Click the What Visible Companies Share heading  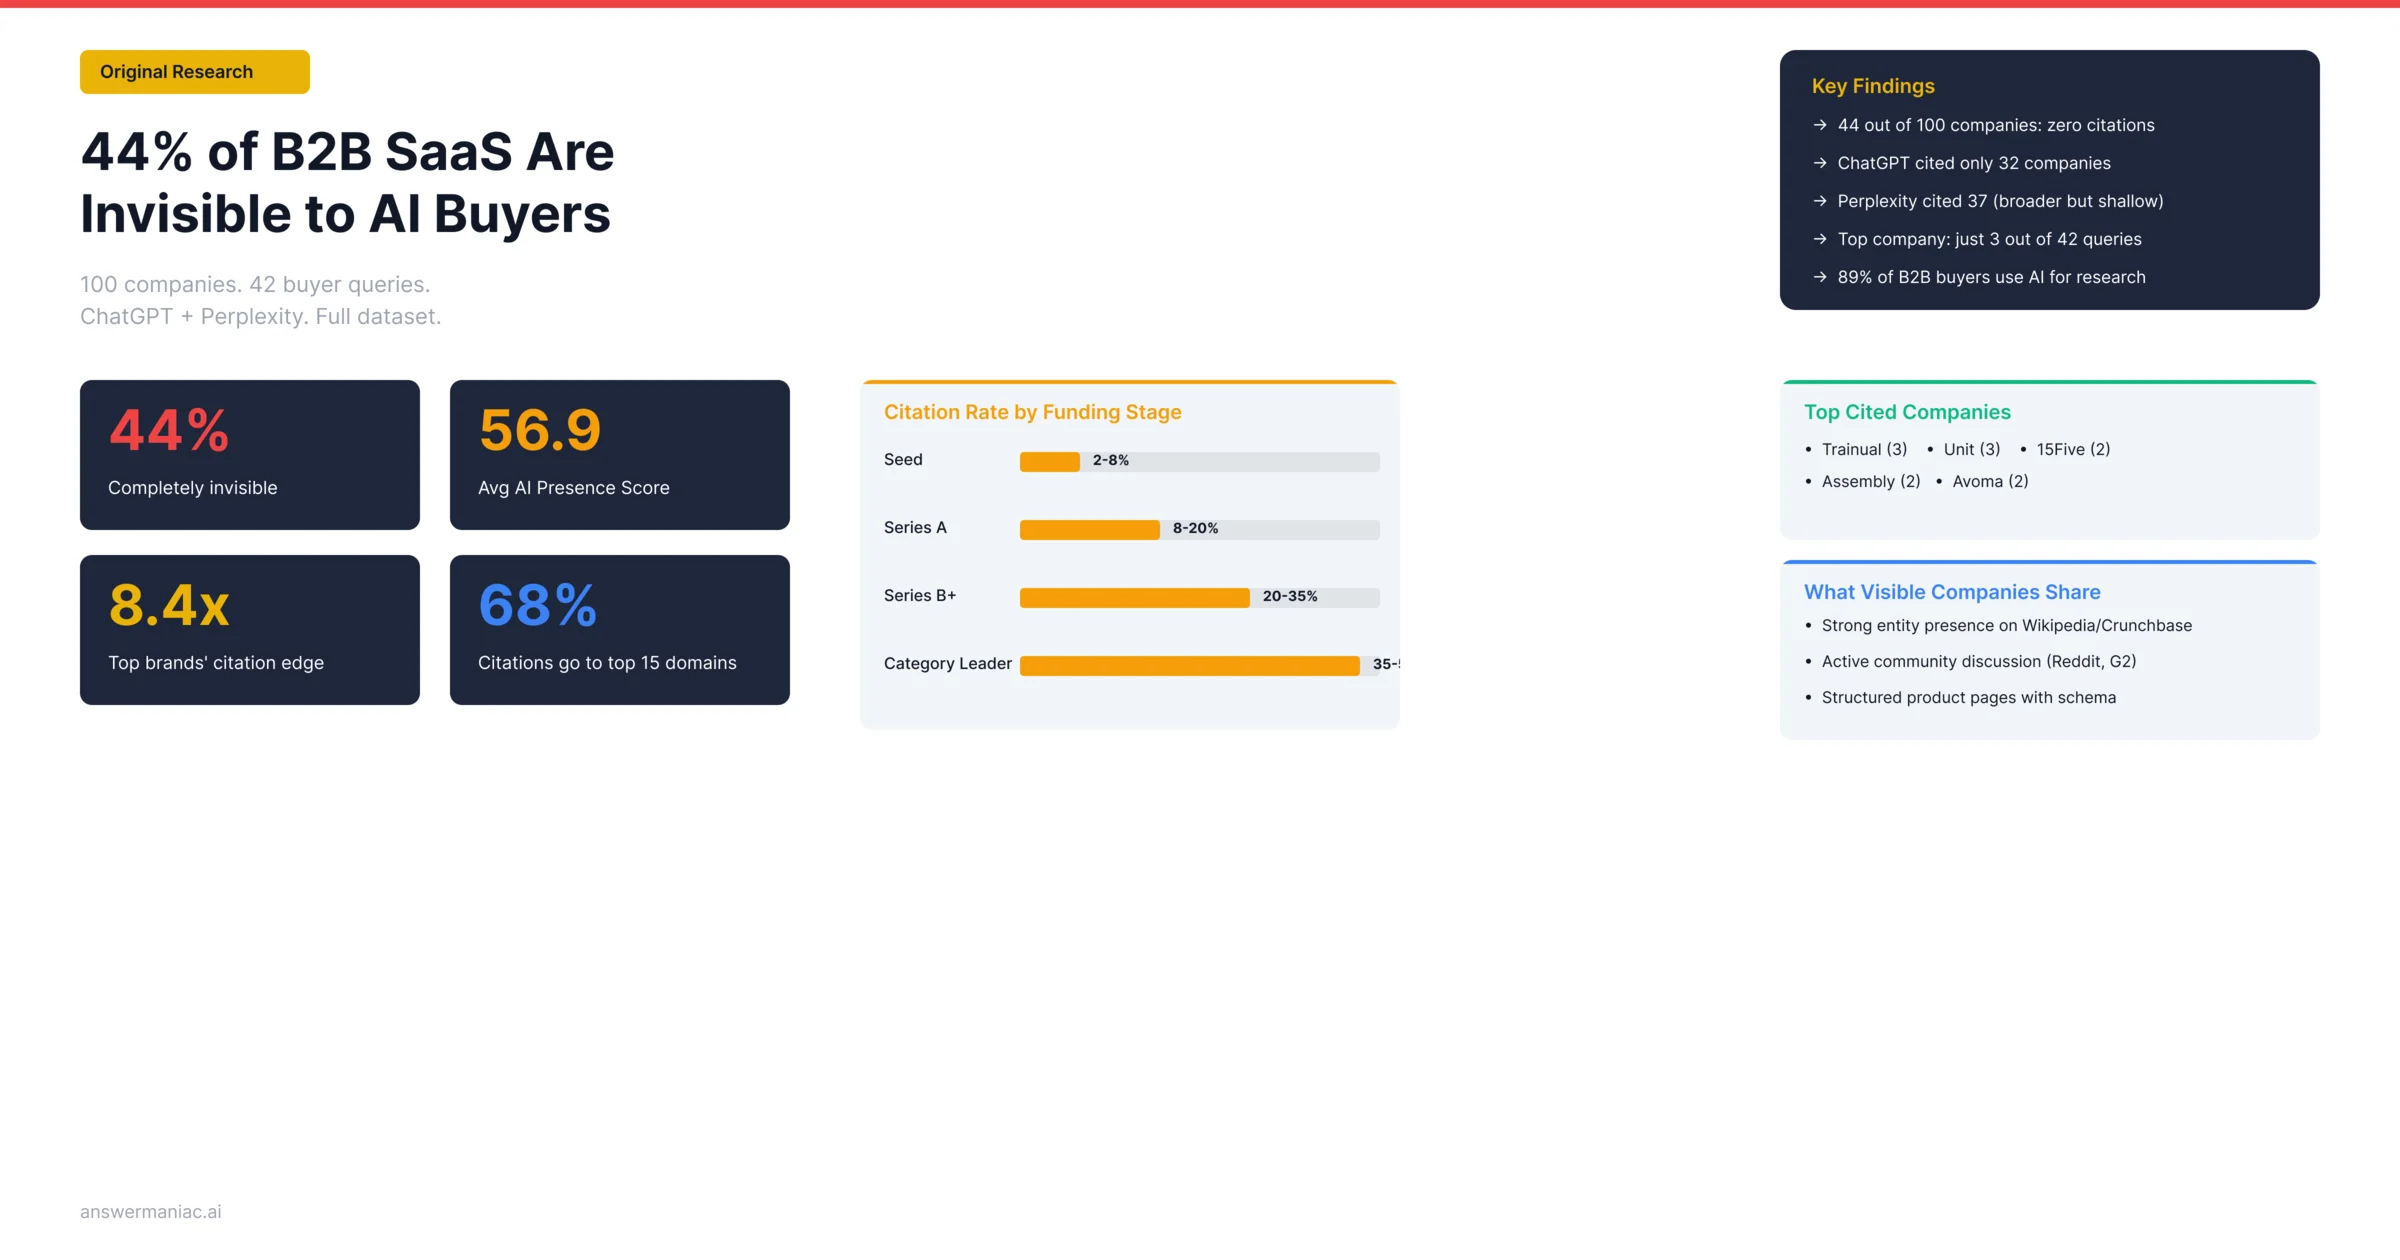[1952, 592]
